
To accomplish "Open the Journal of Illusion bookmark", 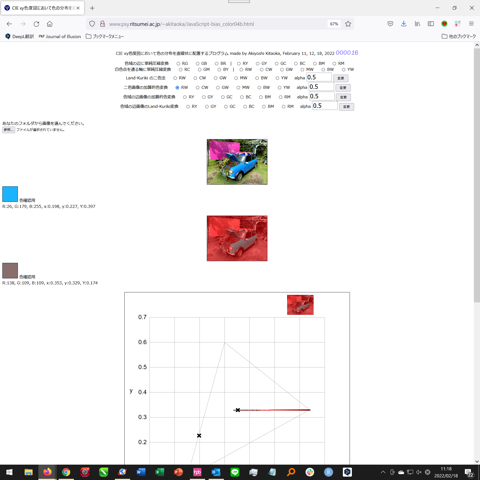I will pos(60,36).
